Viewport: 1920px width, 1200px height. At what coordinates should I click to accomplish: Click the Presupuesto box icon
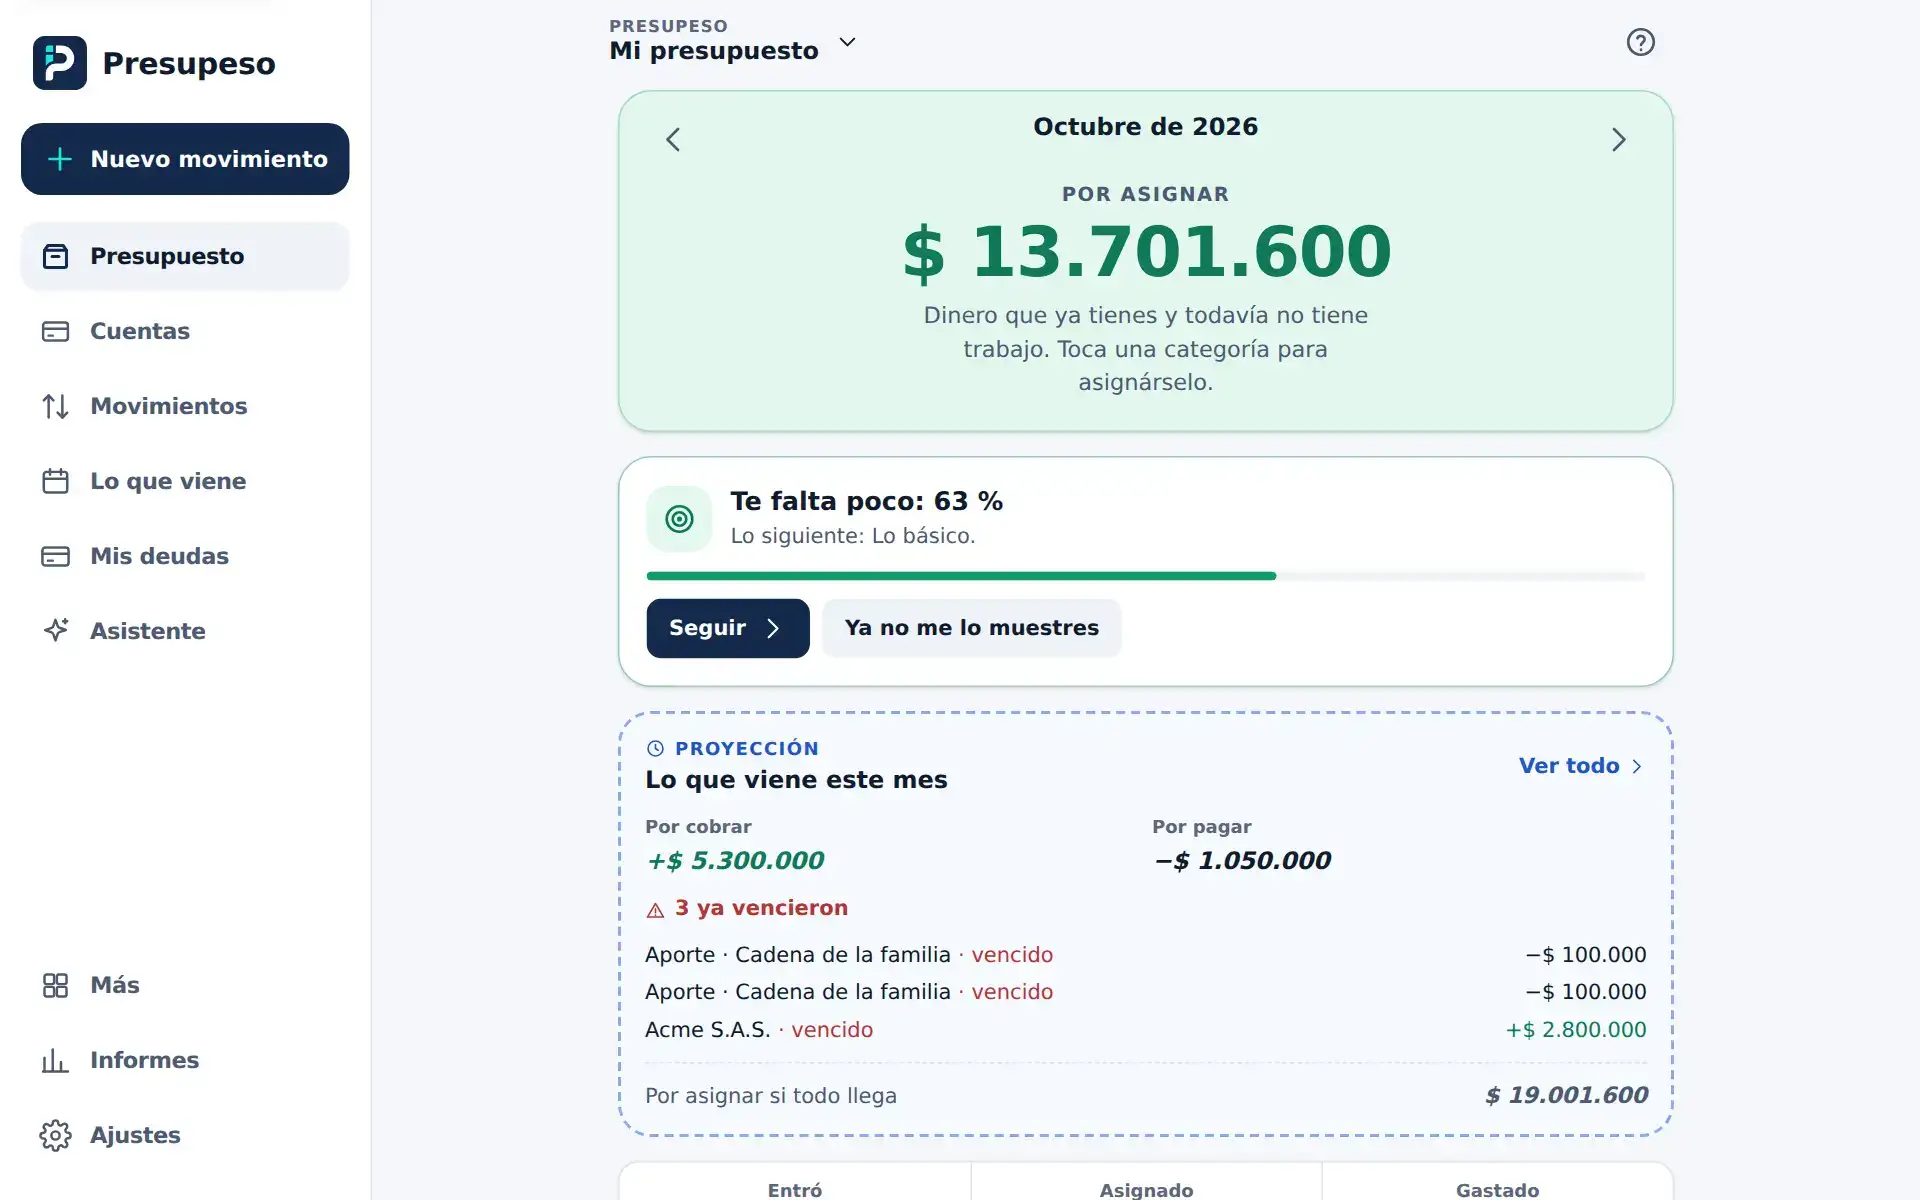(56, 256)
